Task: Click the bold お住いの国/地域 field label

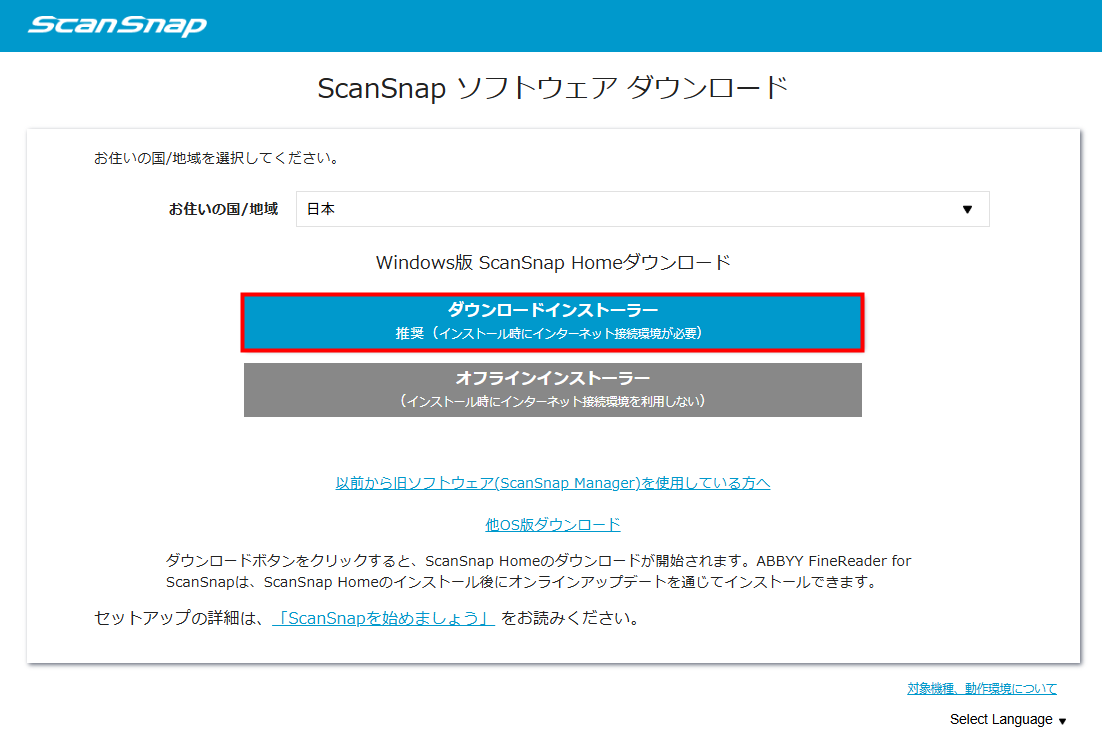Action: (x=223, y=210)
